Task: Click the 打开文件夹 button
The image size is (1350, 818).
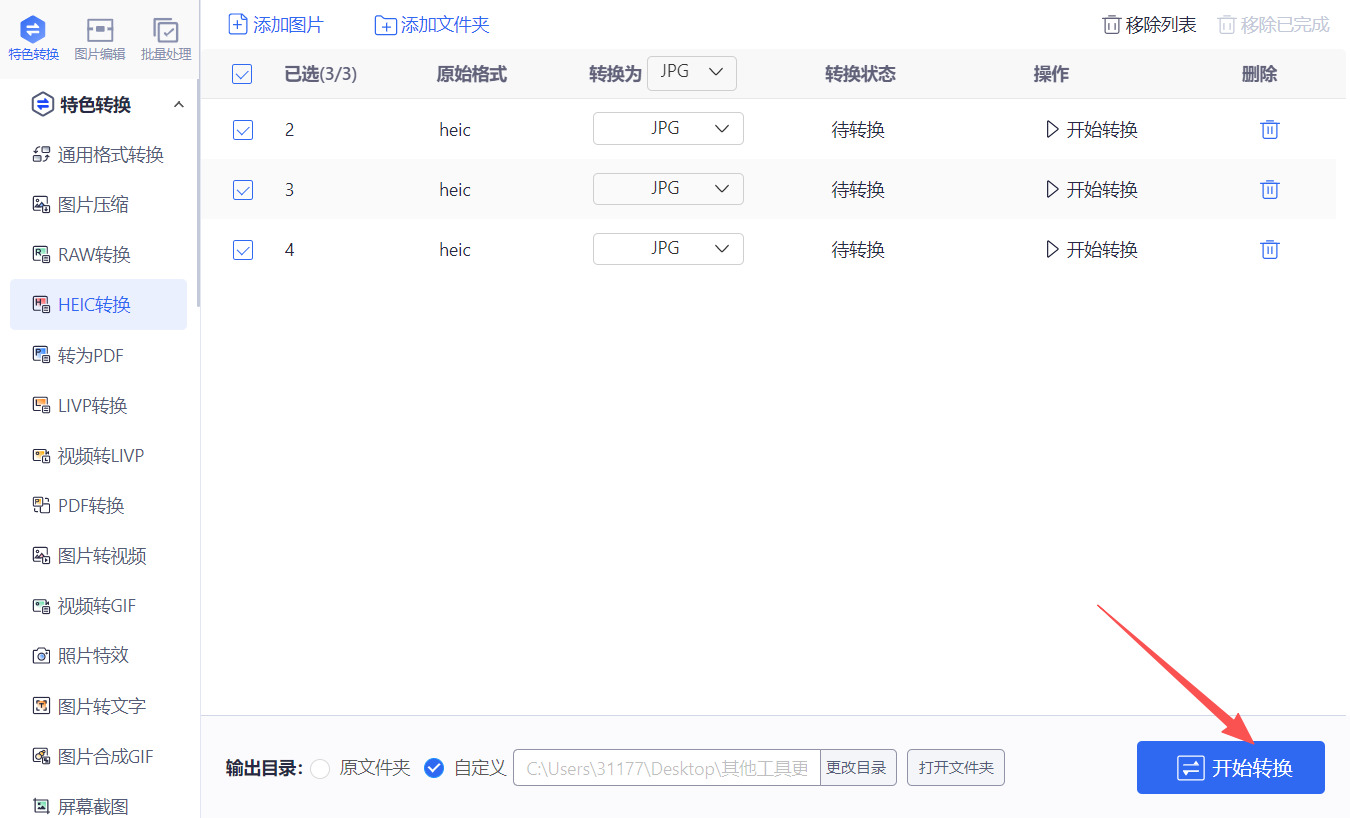Action: point(956,768)
